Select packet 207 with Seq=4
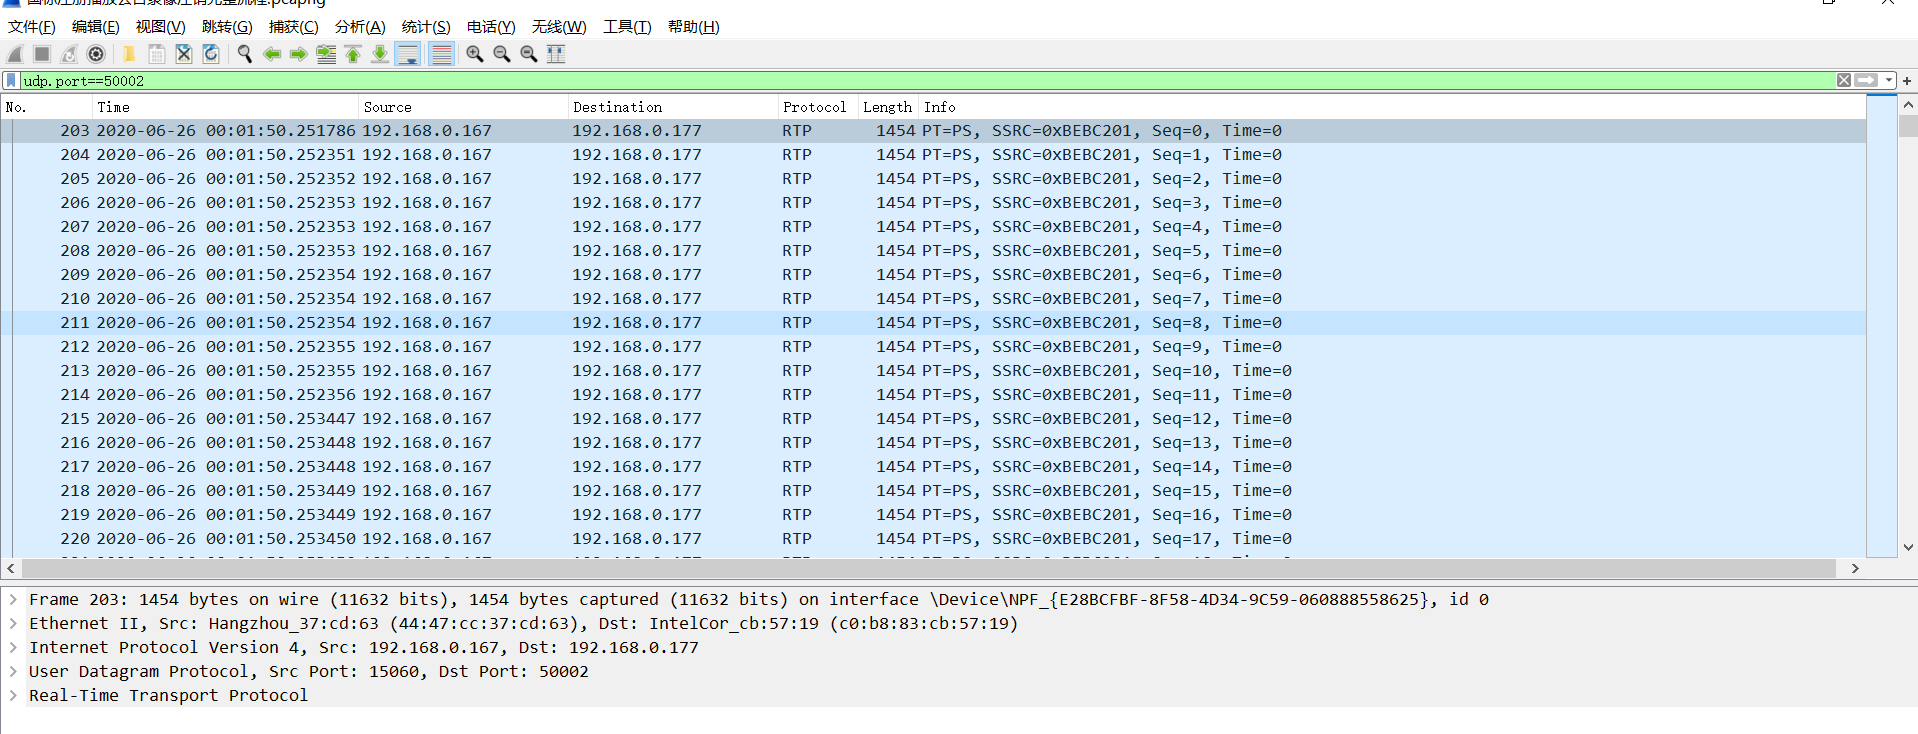Viewport: 1918px width, 734px height. click(934, 227)
